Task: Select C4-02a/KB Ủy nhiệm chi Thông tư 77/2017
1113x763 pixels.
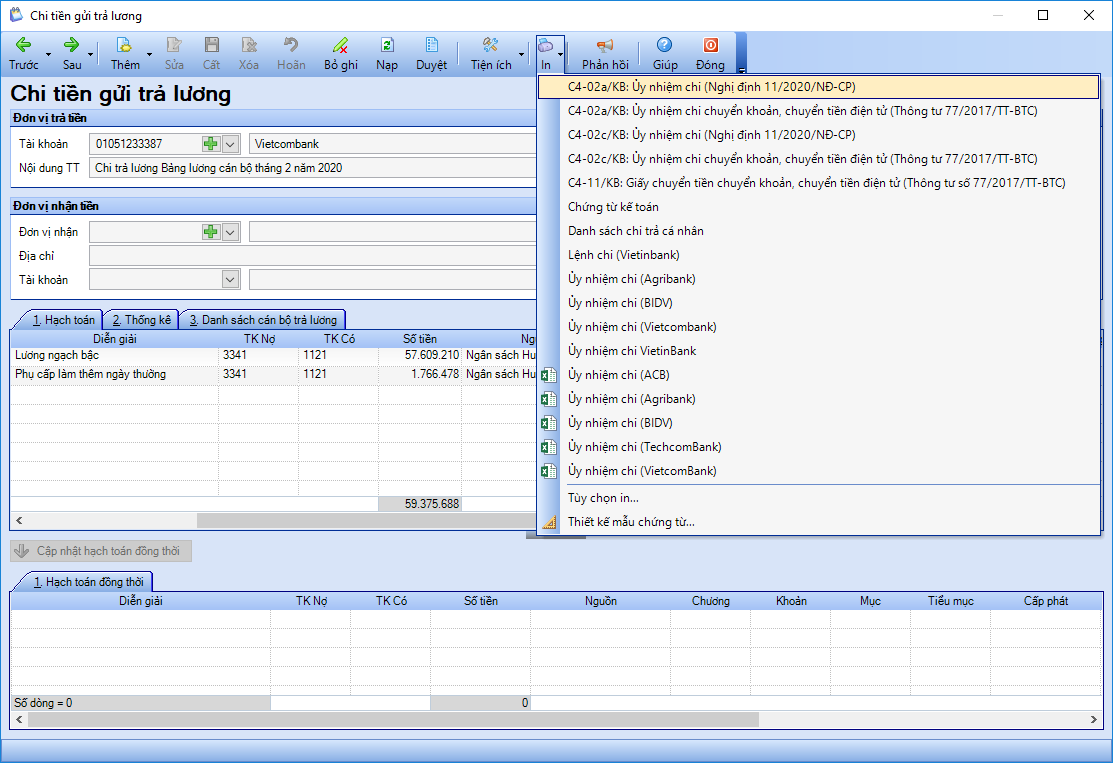Action: [818, 111]
